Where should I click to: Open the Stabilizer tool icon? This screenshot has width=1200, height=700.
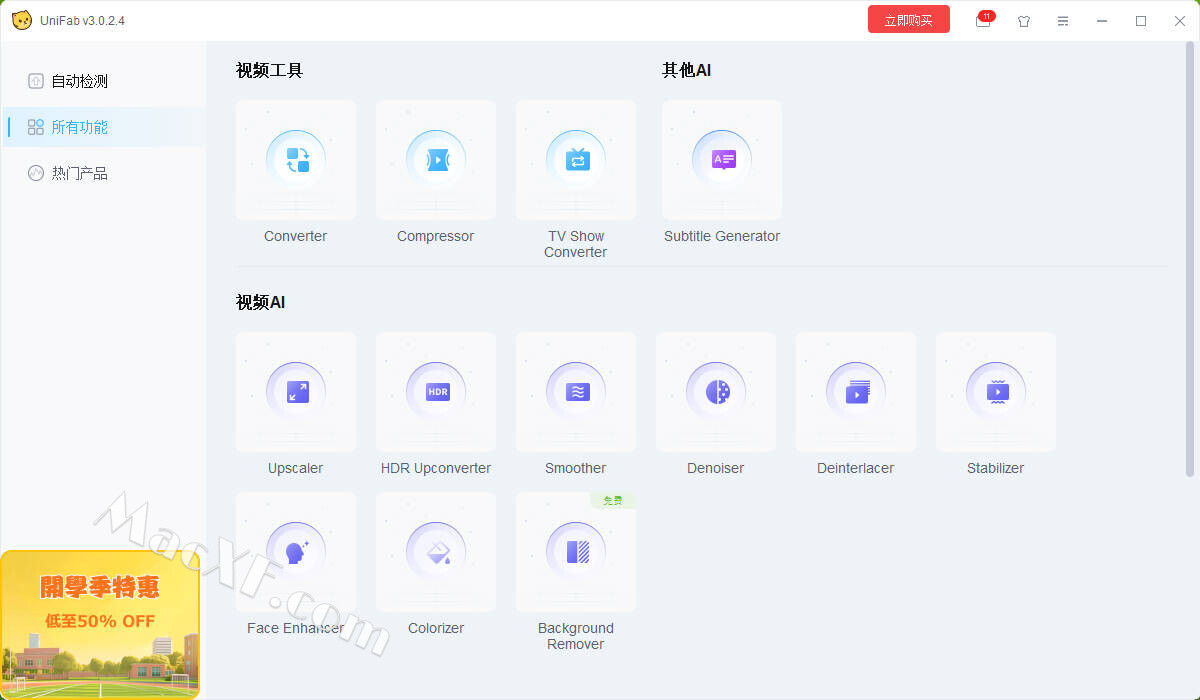tap(996, 392)
